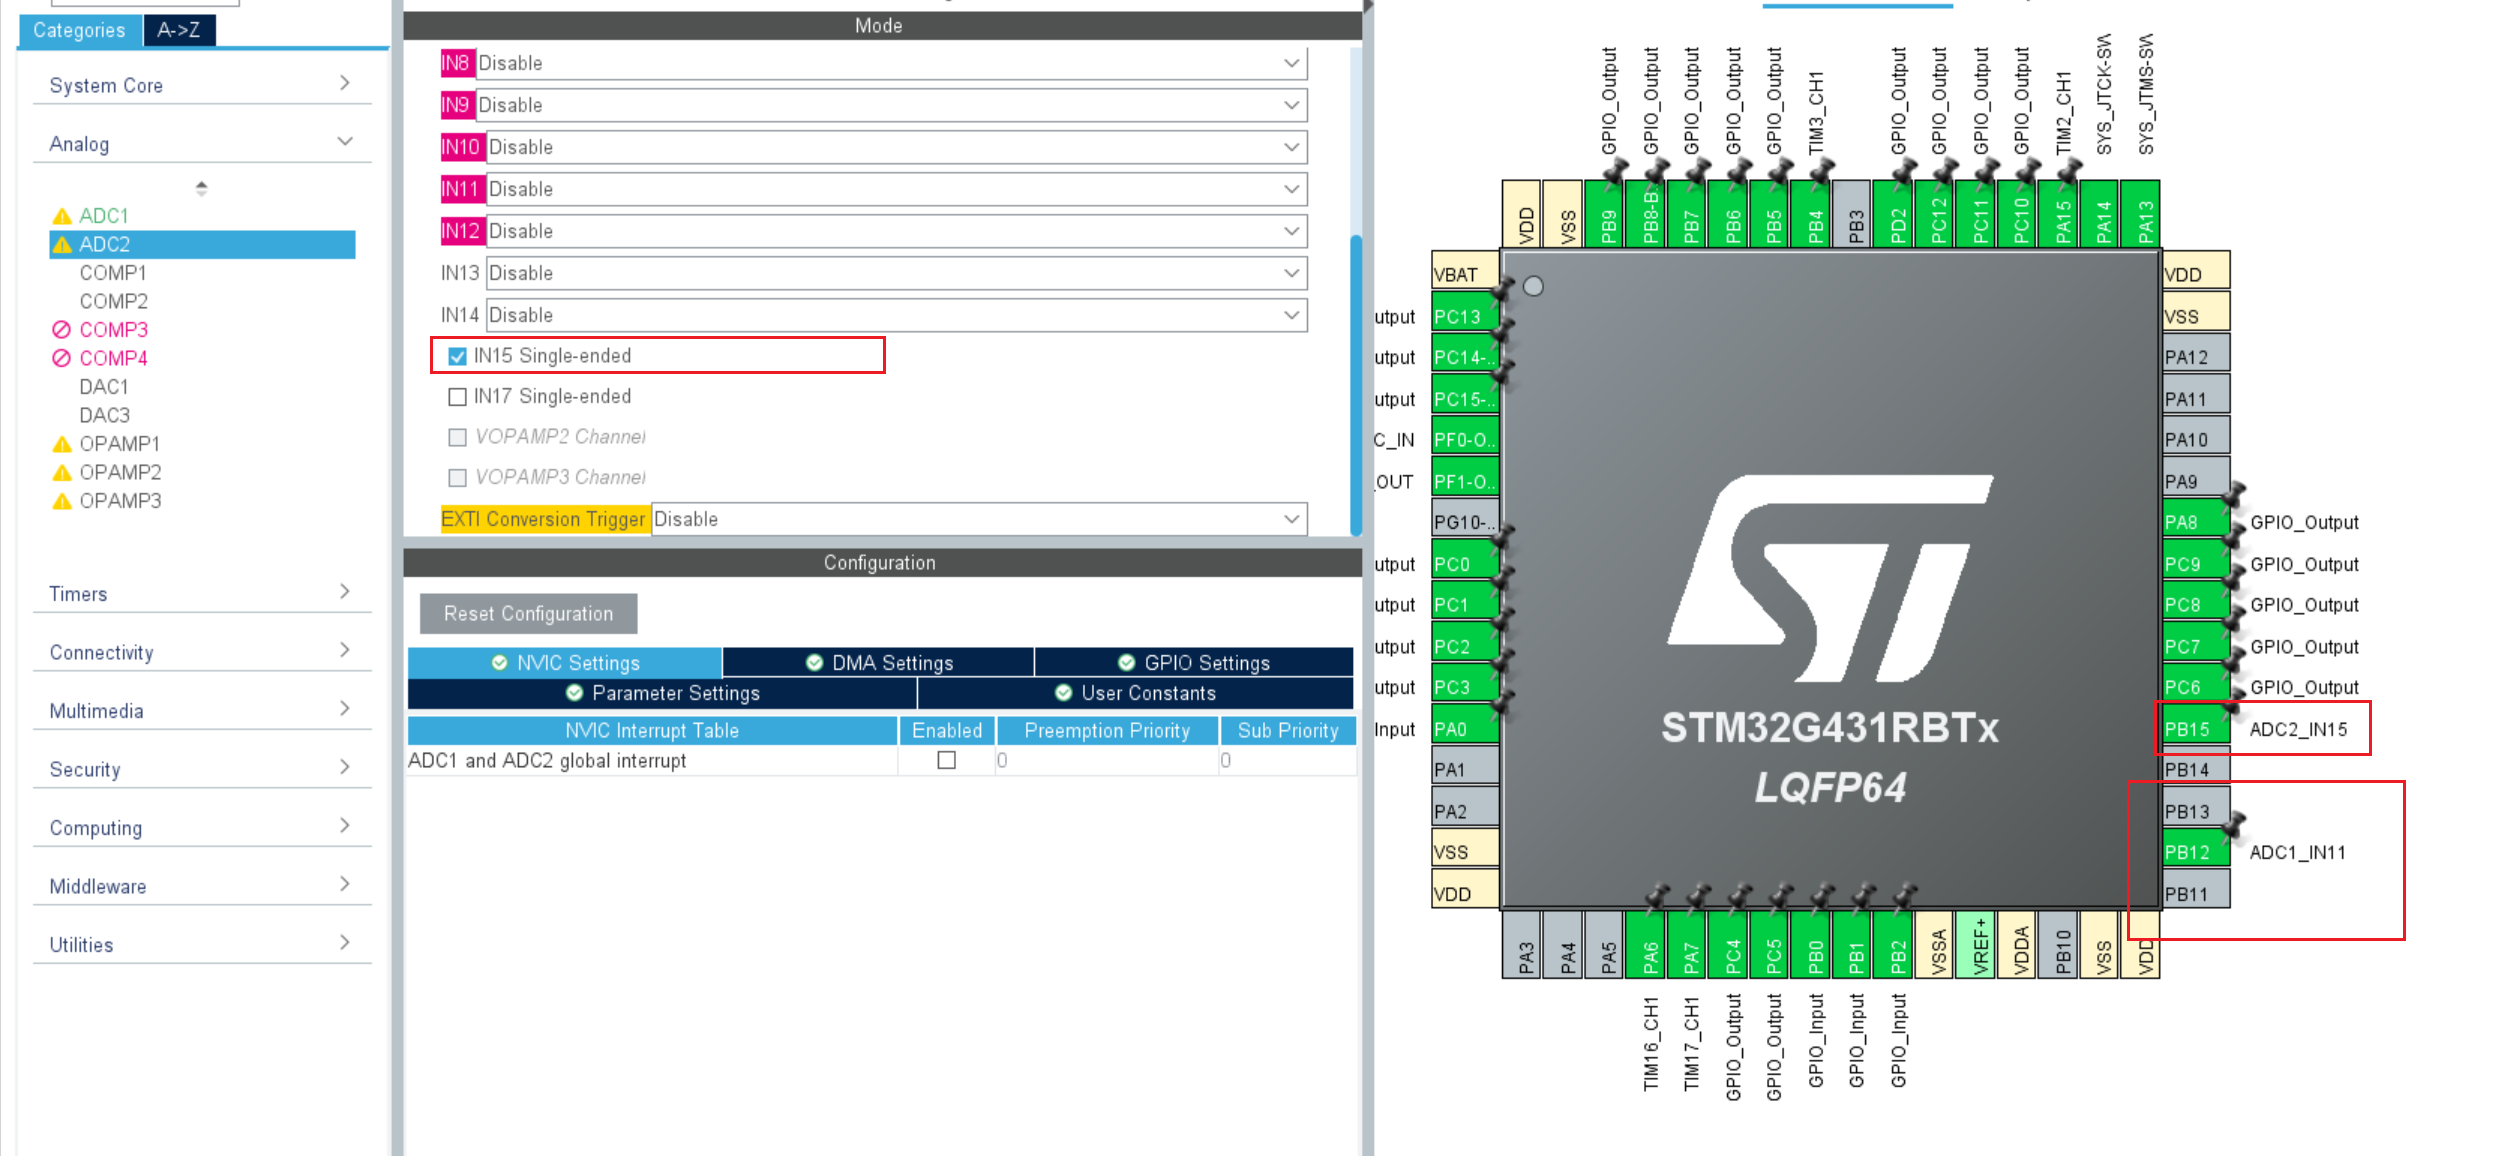Open the User Constants tab

tap(1135, 693)
